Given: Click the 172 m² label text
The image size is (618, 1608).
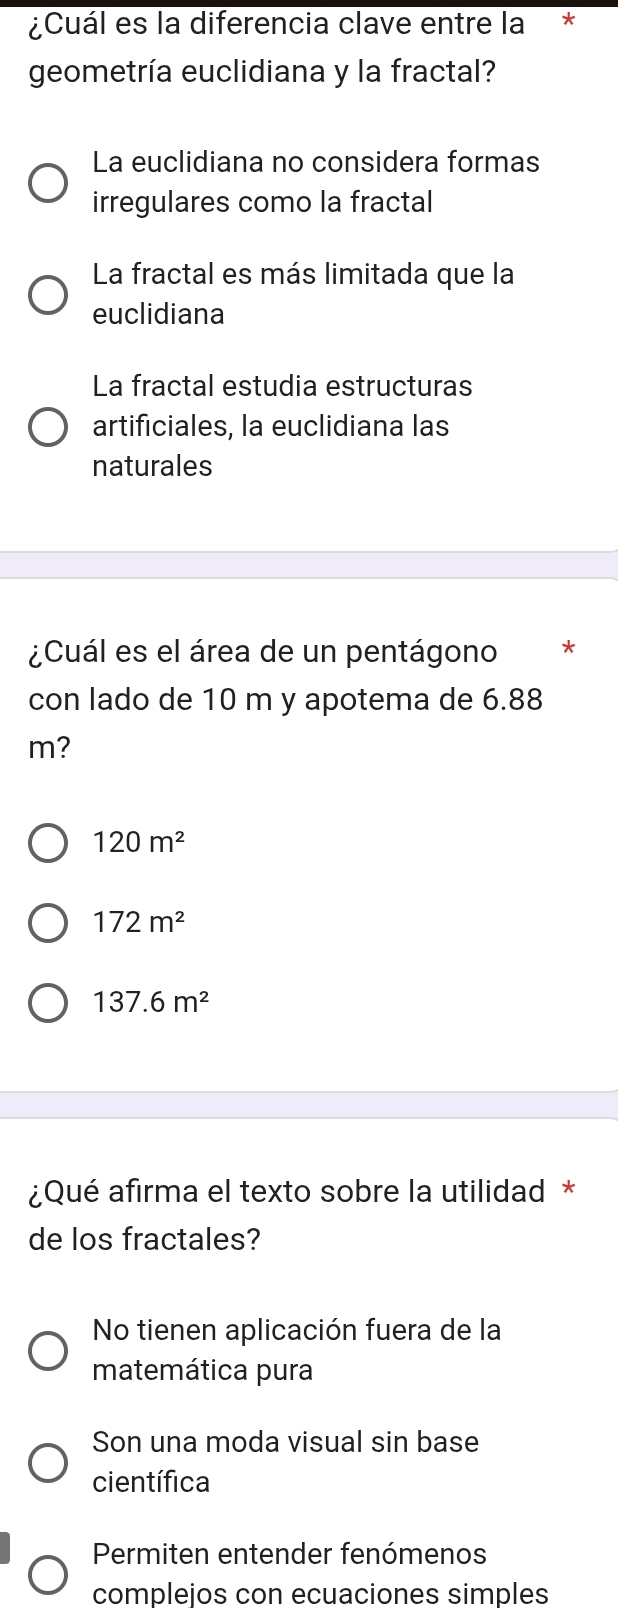Looking at the screenshot, I should coord(139,923).
